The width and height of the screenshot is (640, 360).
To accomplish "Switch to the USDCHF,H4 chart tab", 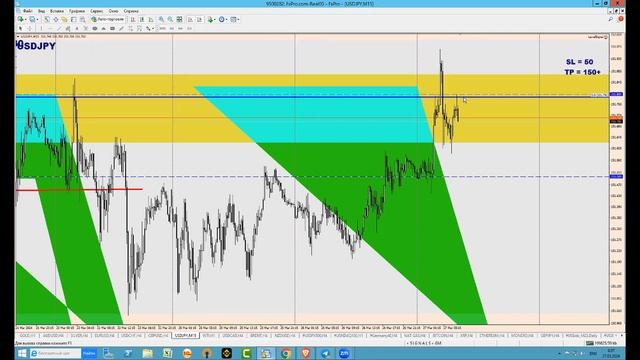I will 131,335.
